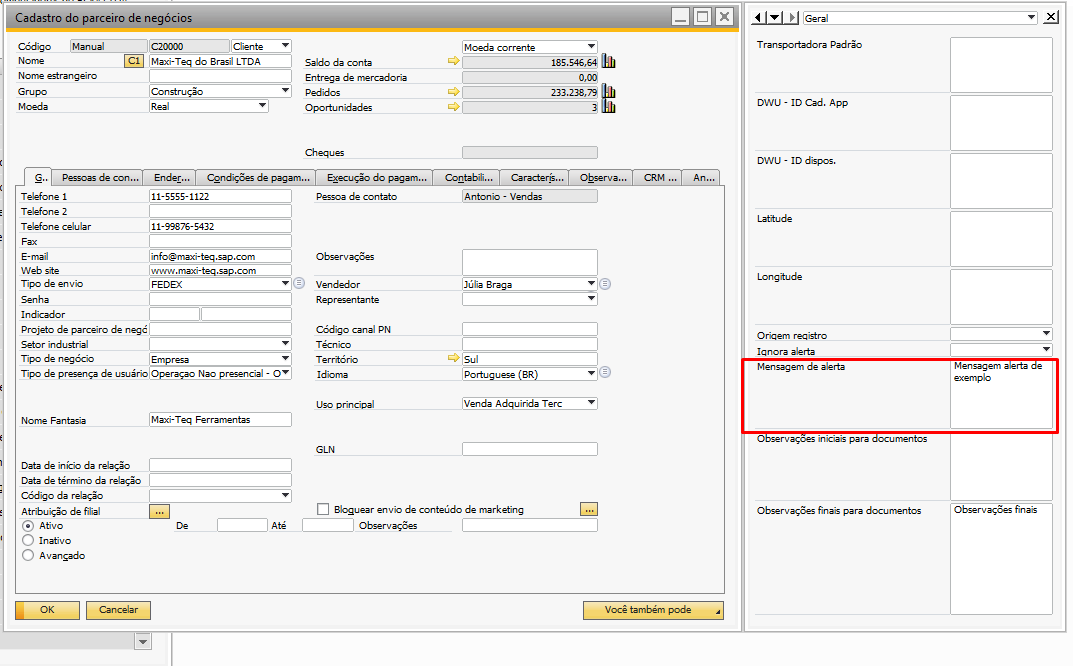Screen dimensions: 1073x666
Task: Open the Oportunidades chart icon
Action: pyautogui.click(x=608, y=107)
